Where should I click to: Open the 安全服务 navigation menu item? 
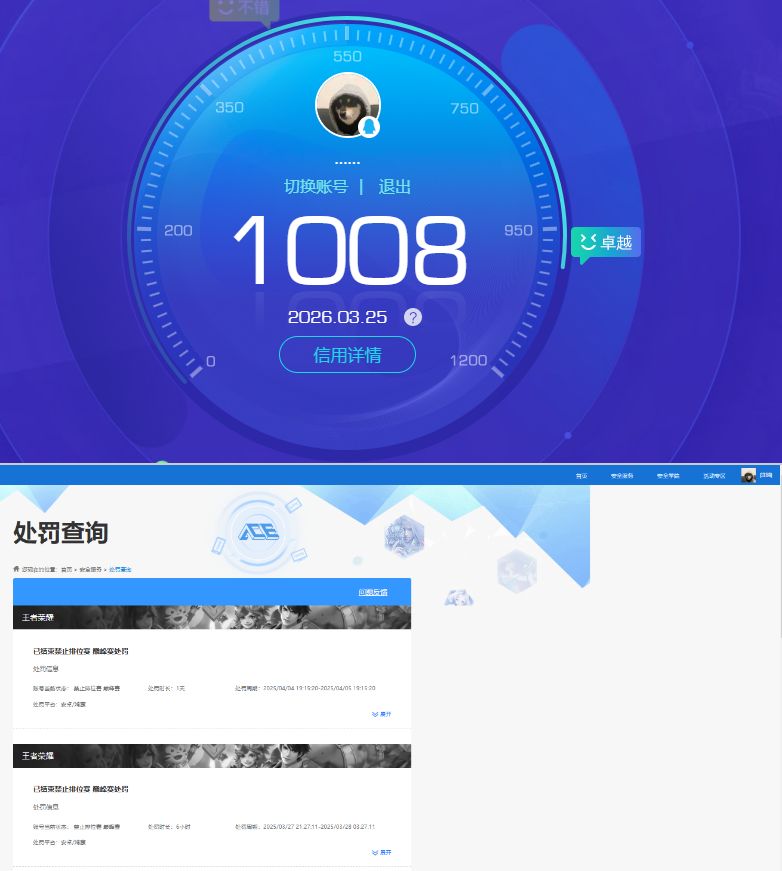click(622, 476)
